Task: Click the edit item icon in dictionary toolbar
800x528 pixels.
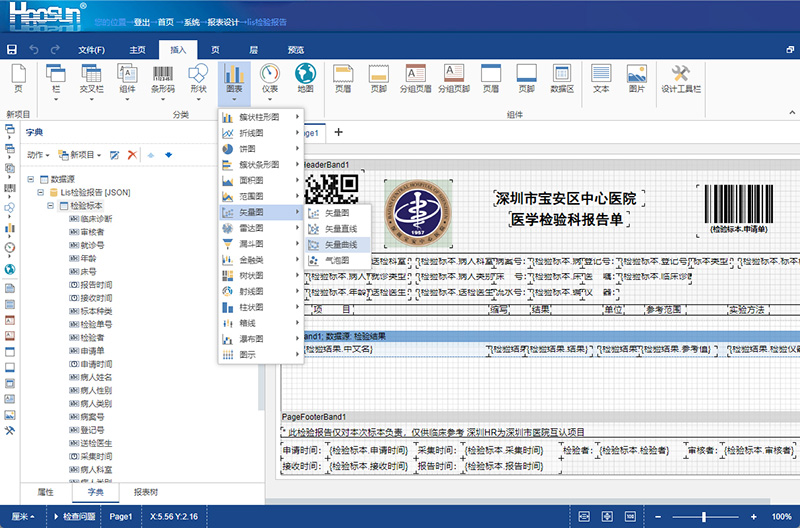Action: click(x=114, y=155)
